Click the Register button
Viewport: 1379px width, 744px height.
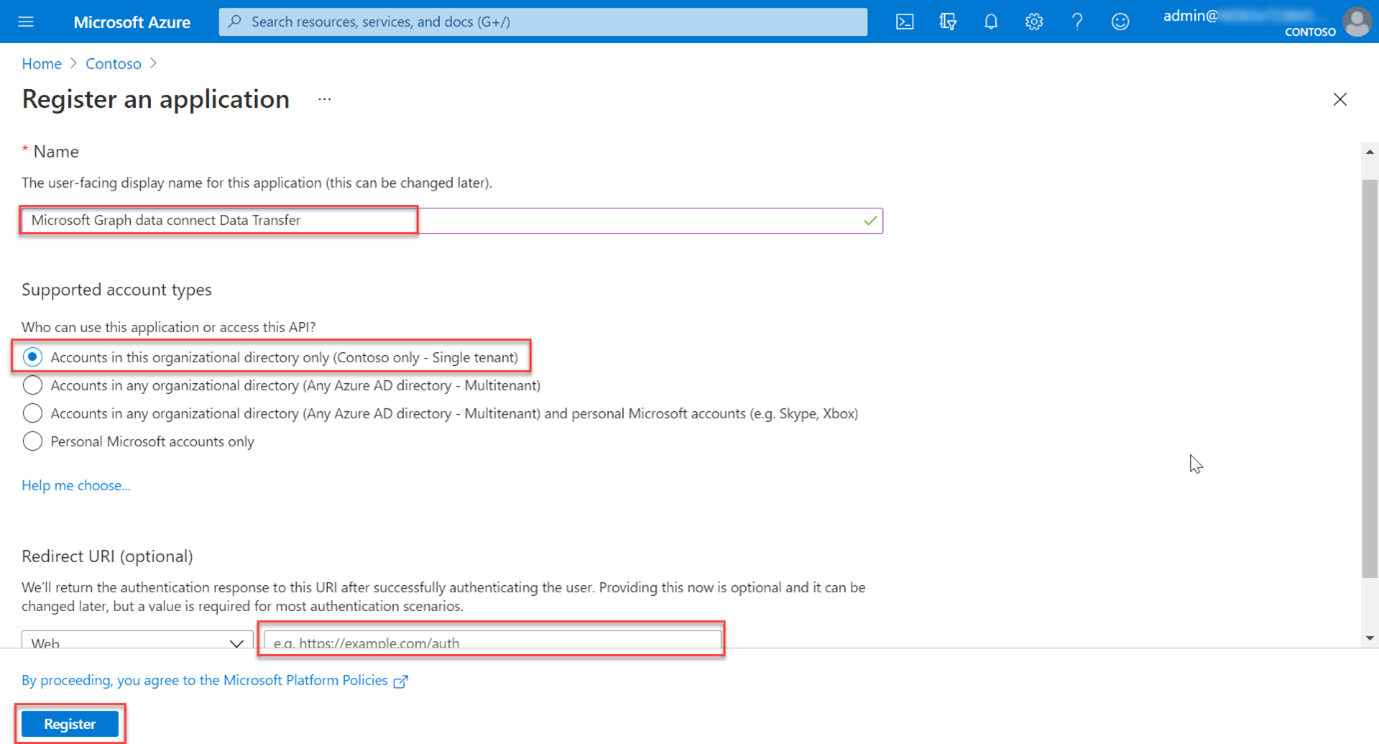69,723
